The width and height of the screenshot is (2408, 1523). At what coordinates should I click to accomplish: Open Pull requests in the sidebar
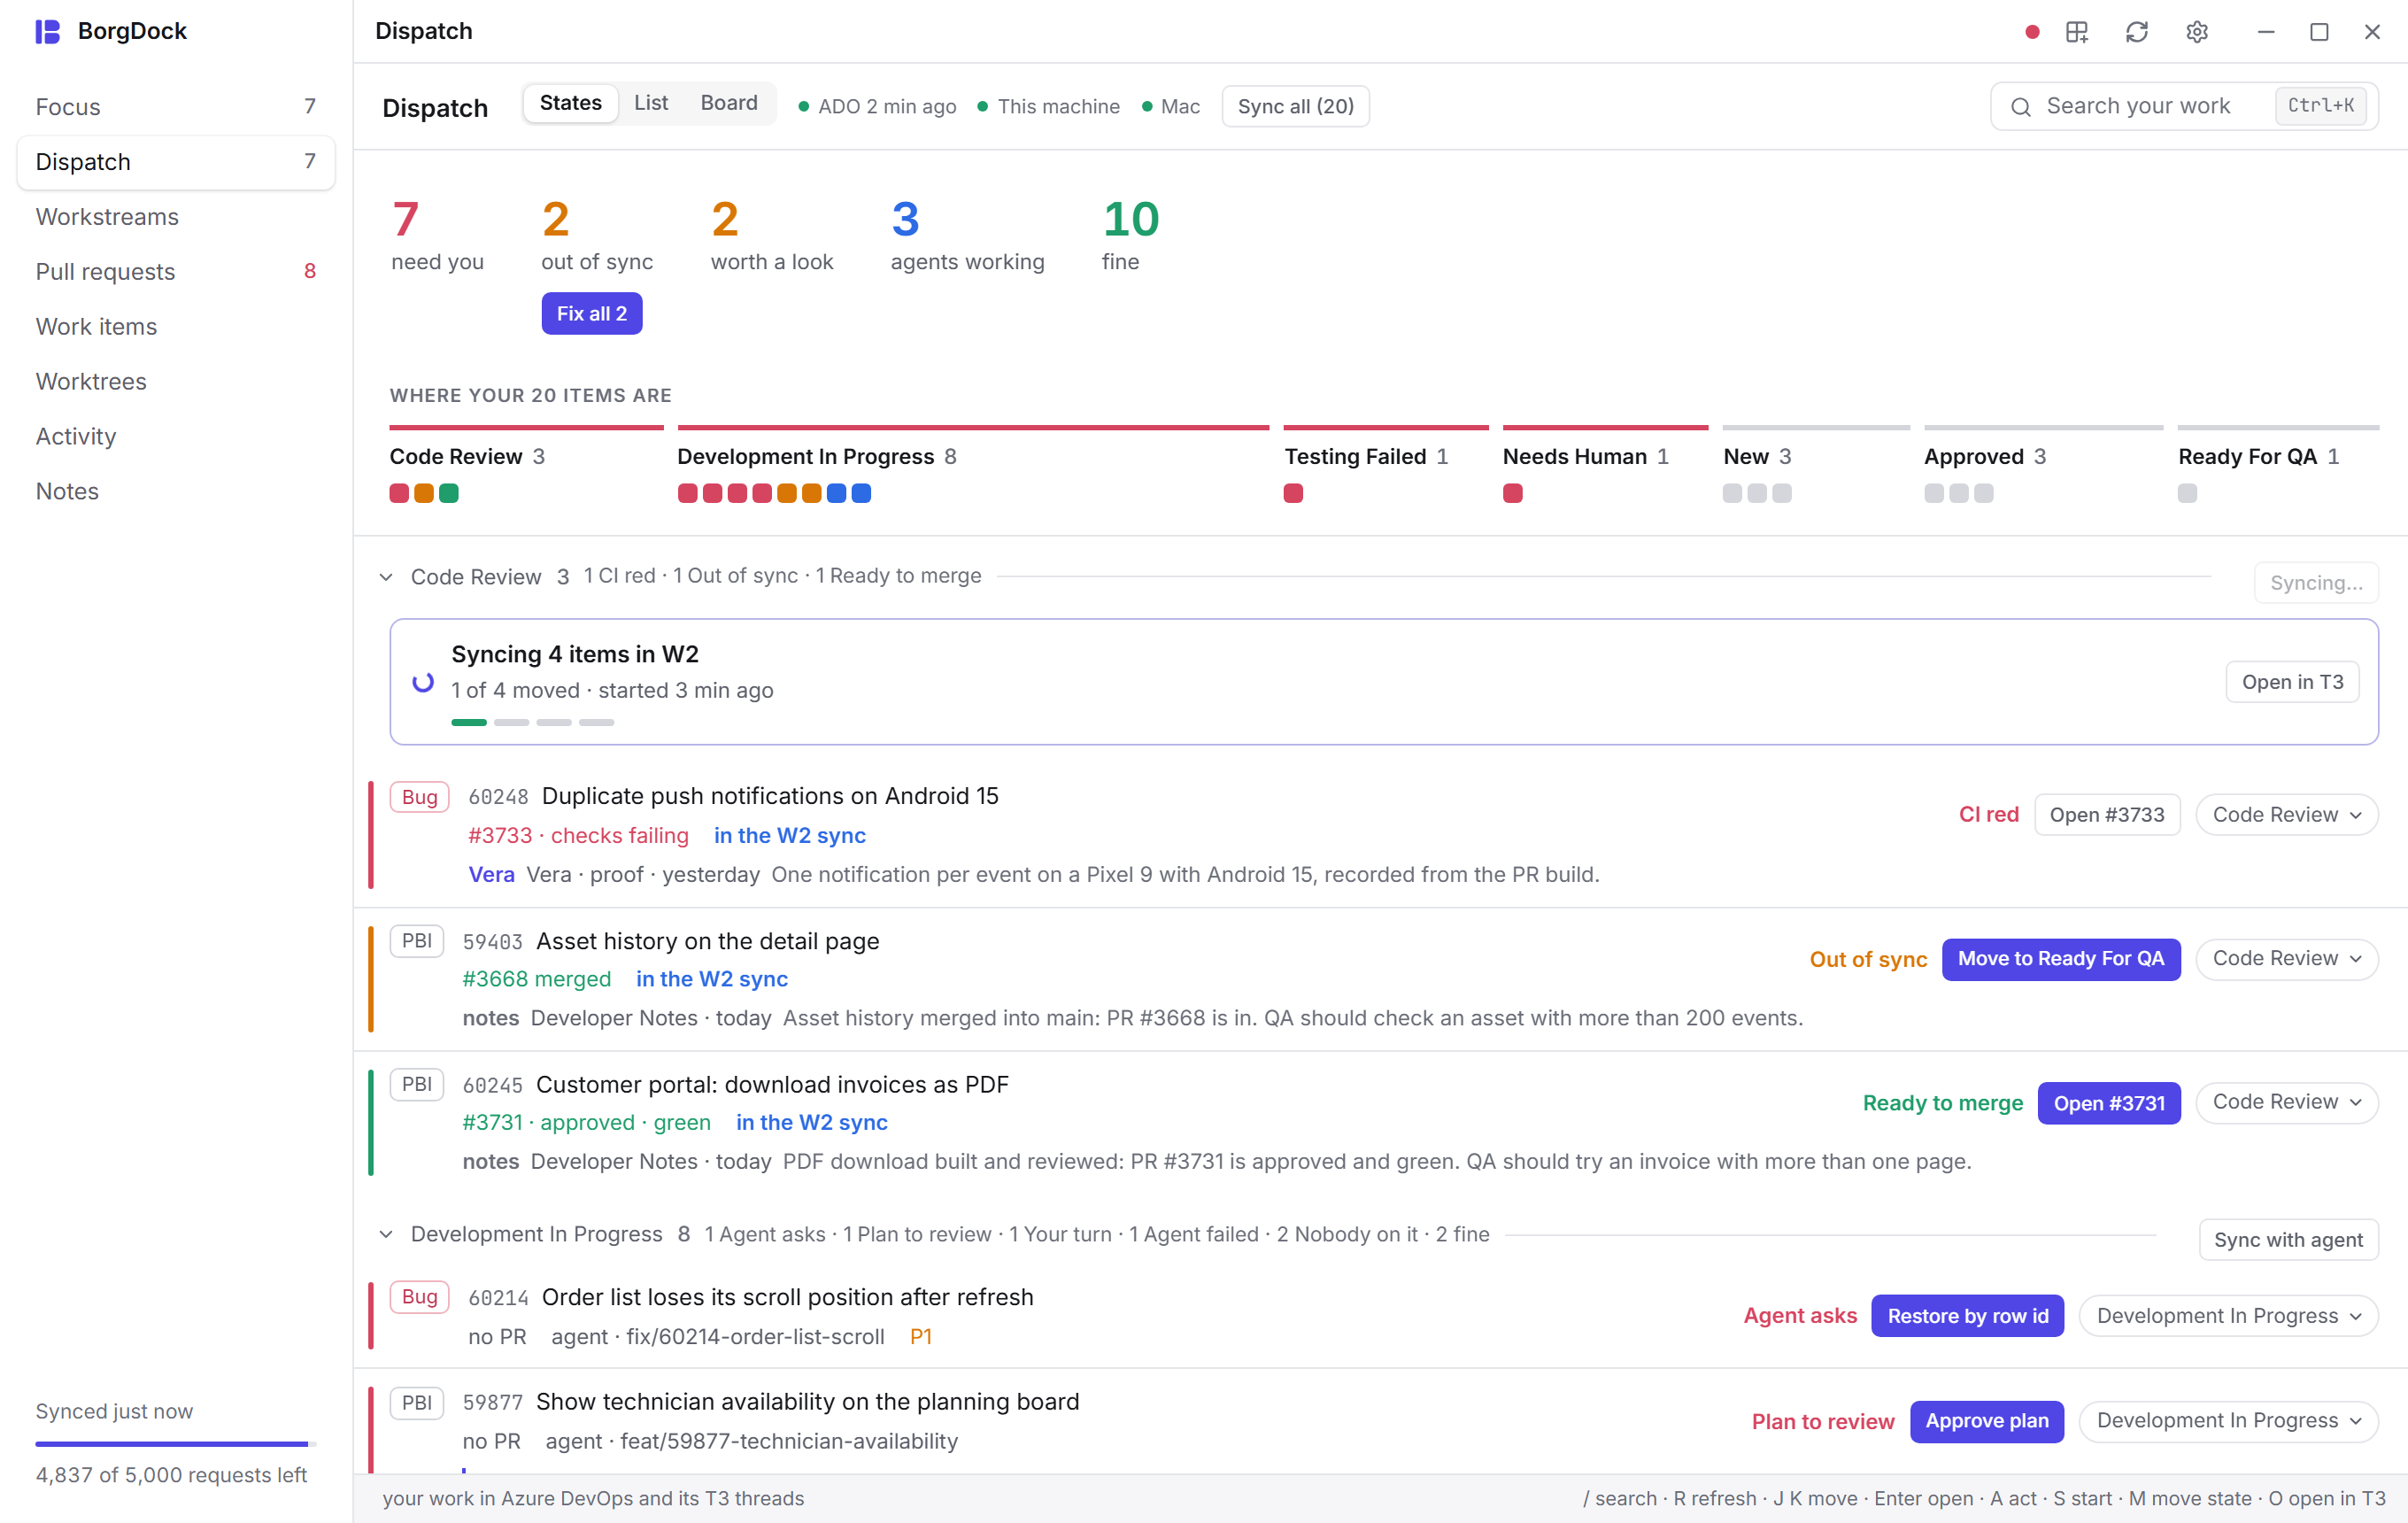click(x=176, y=272)
